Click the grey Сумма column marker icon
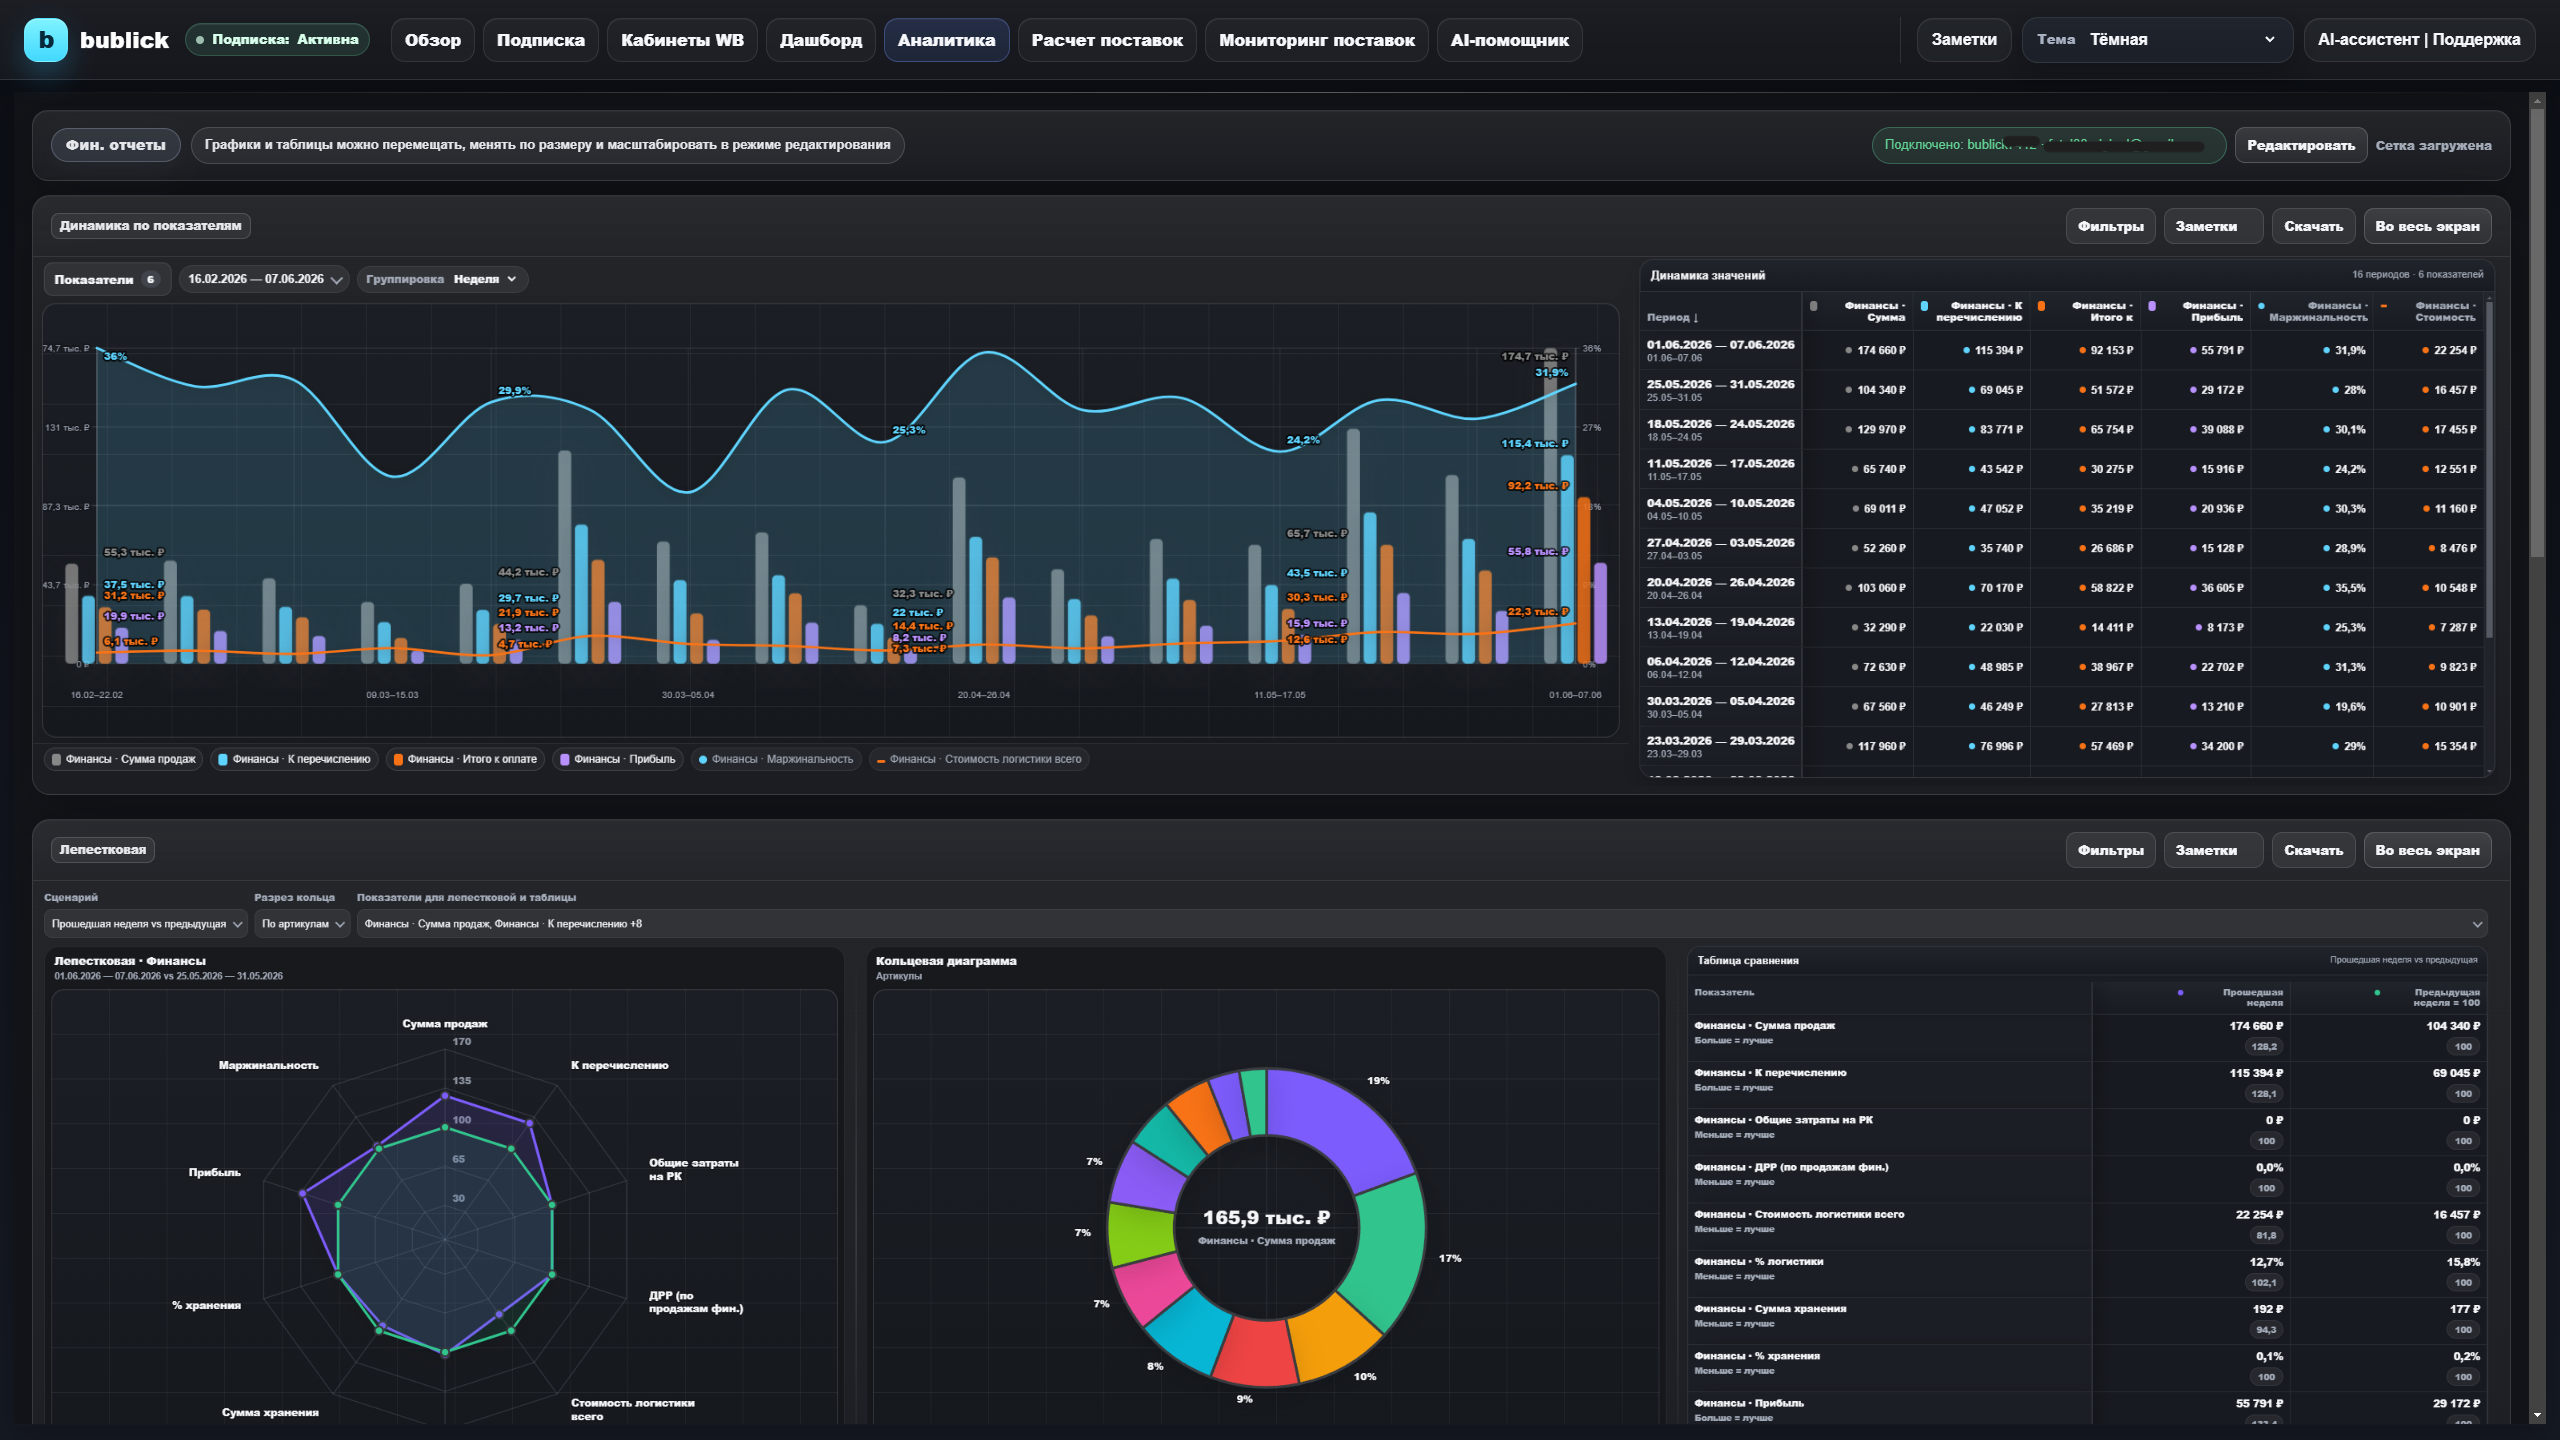This screenshot has height=1440, width=2560. 1814,306
